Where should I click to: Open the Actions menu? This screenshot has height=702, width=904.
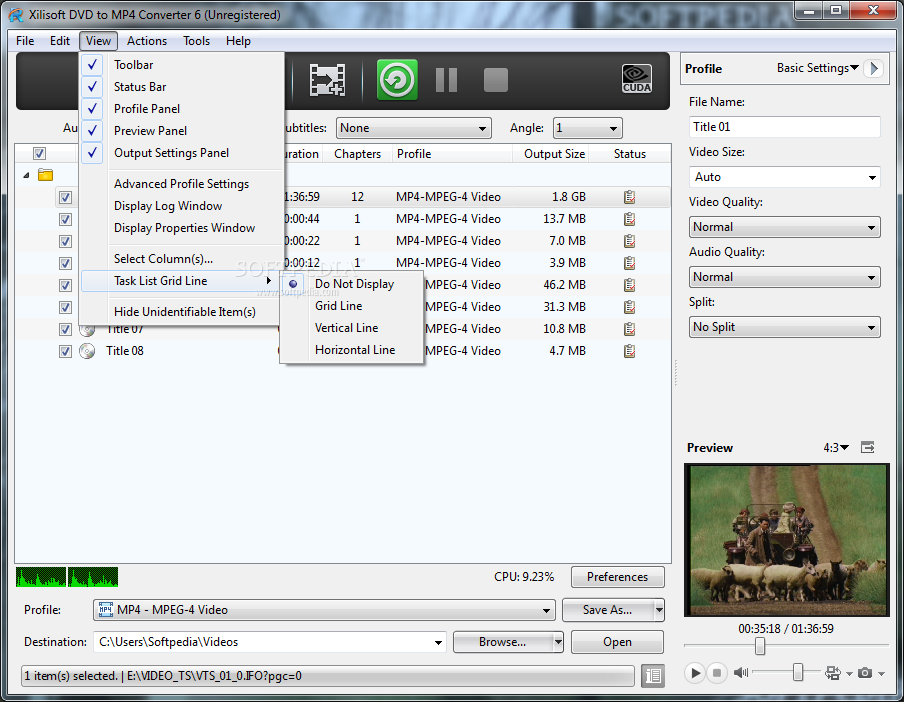coord(147,41)
